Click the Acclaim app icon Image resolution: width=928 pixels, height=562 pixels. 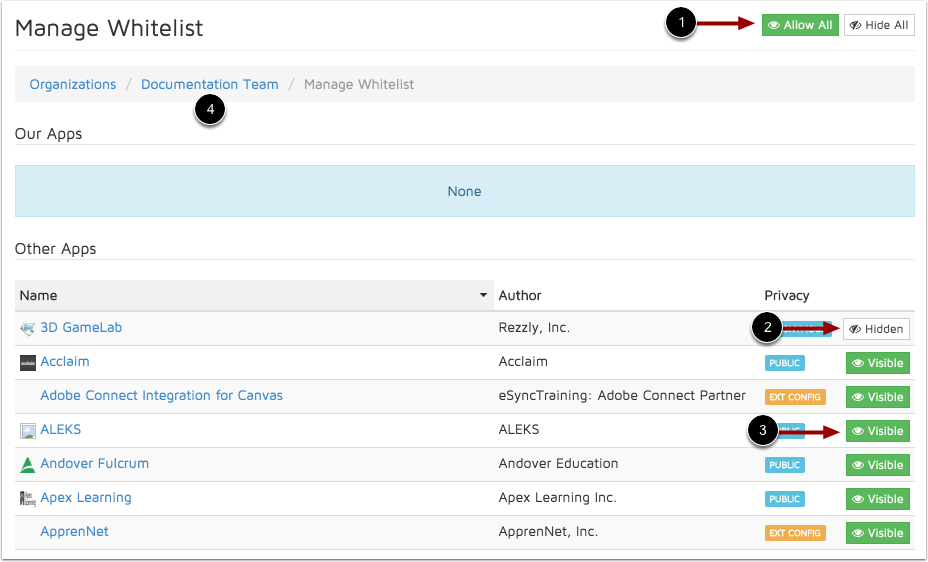[28, 363]
